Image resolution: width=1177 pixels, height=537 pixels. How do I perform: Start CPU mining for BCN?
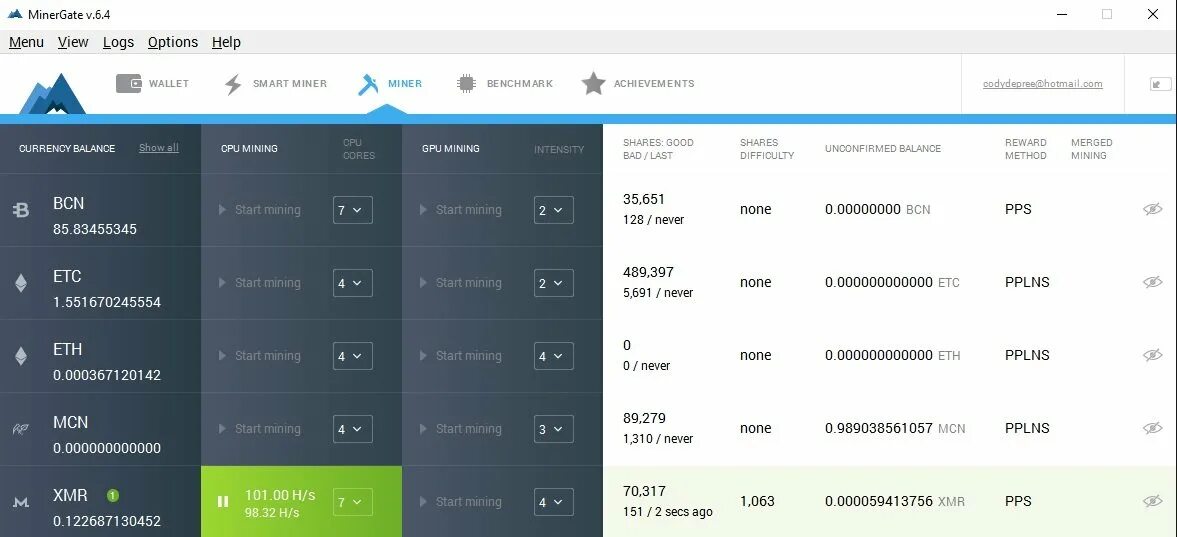coord(260,210)
